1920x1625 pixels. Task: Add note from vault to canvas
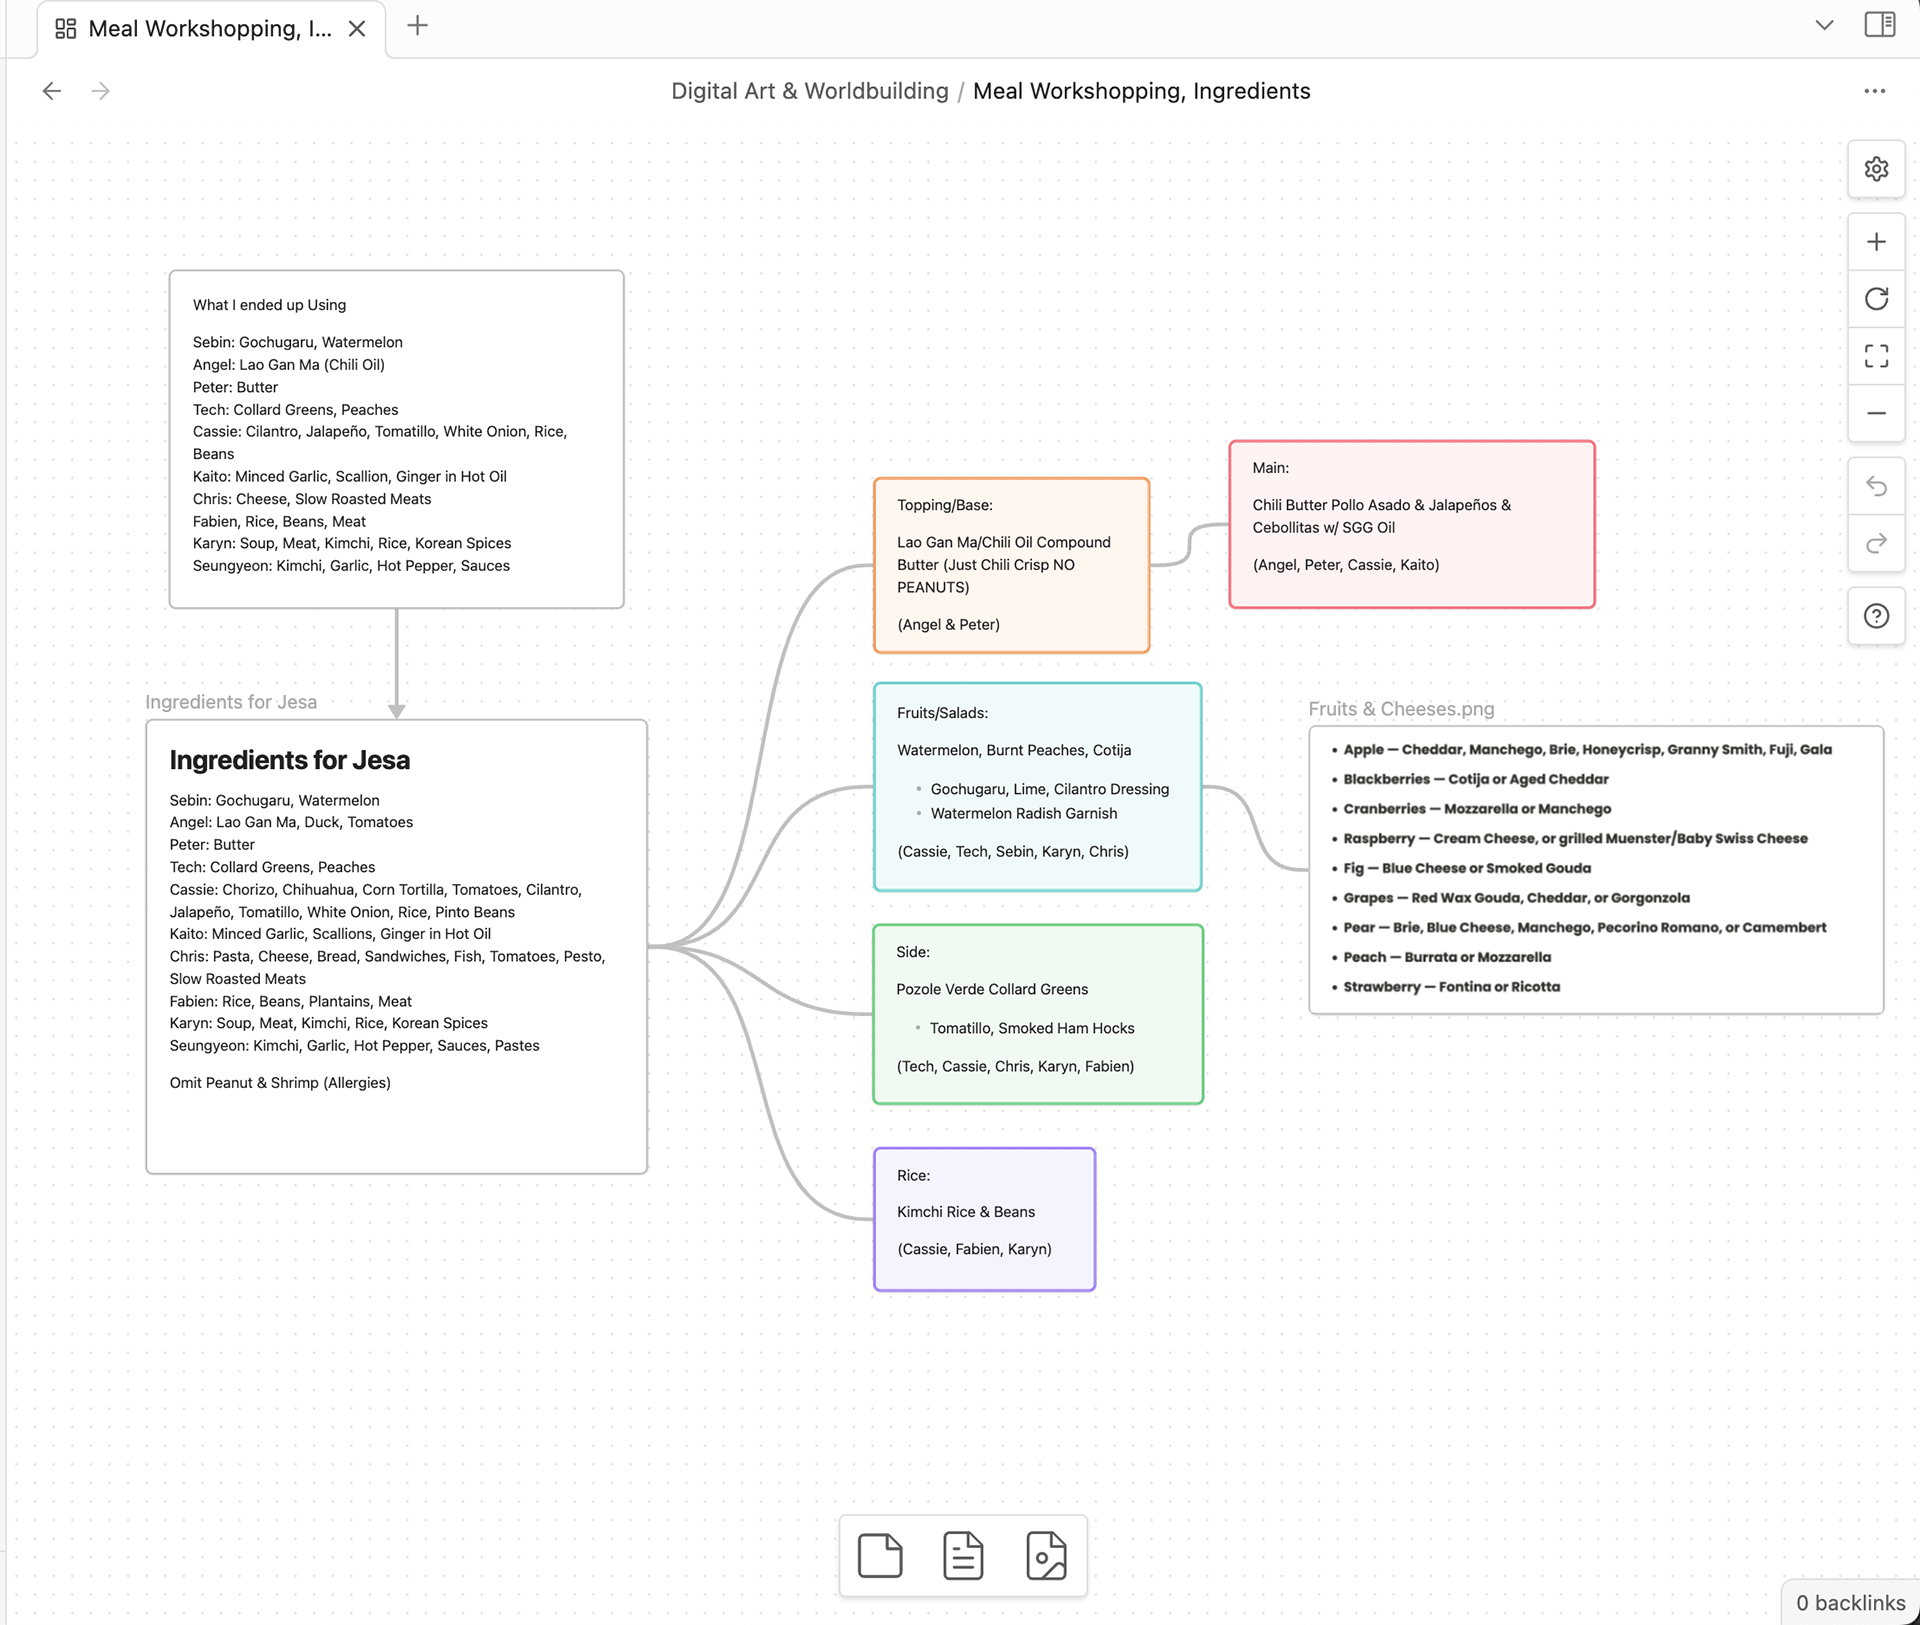click(x=963, y=1555)
